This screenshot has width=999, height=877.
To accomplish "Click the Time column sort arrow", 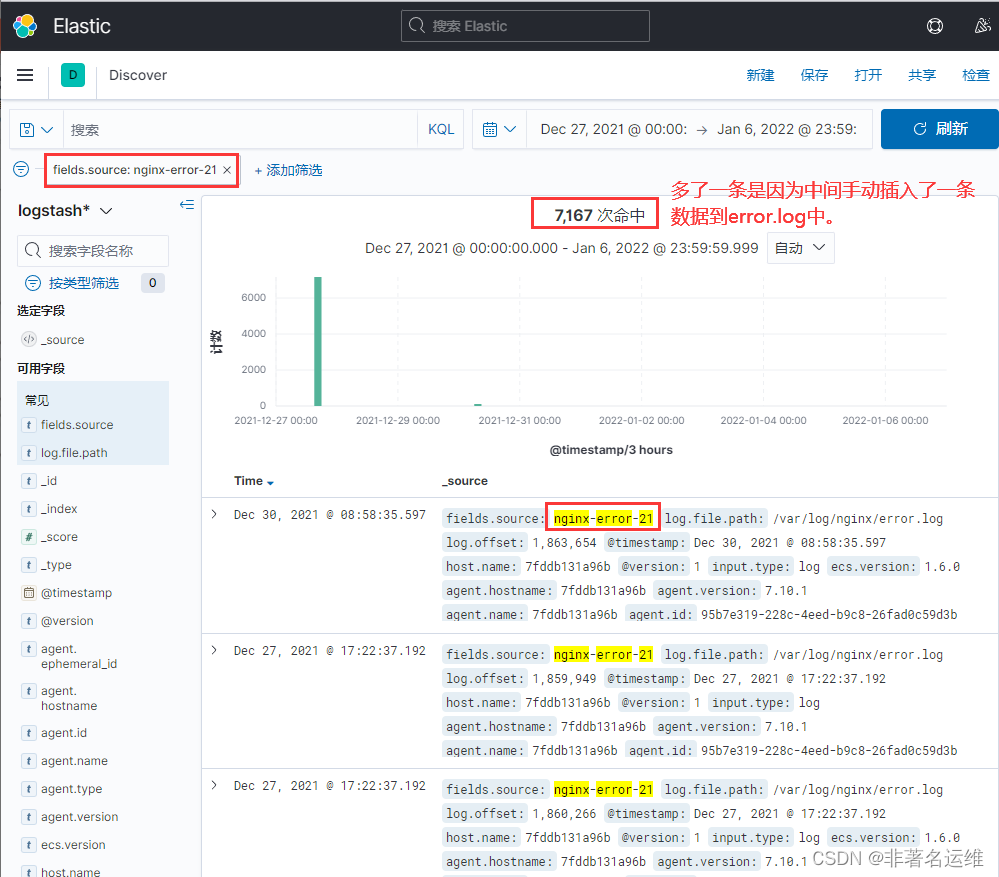I will click(x=270, y=483).
